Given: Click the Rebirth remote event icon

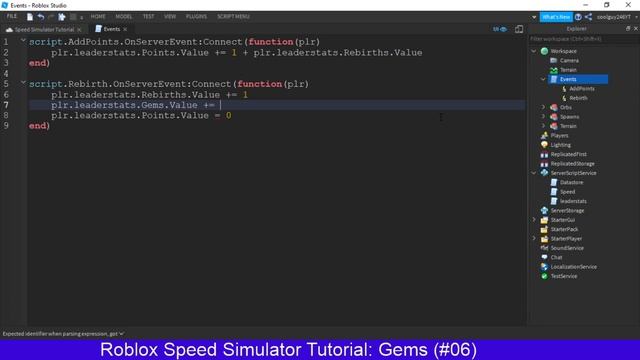Looking at the screenshot, I should click(564, 98).
